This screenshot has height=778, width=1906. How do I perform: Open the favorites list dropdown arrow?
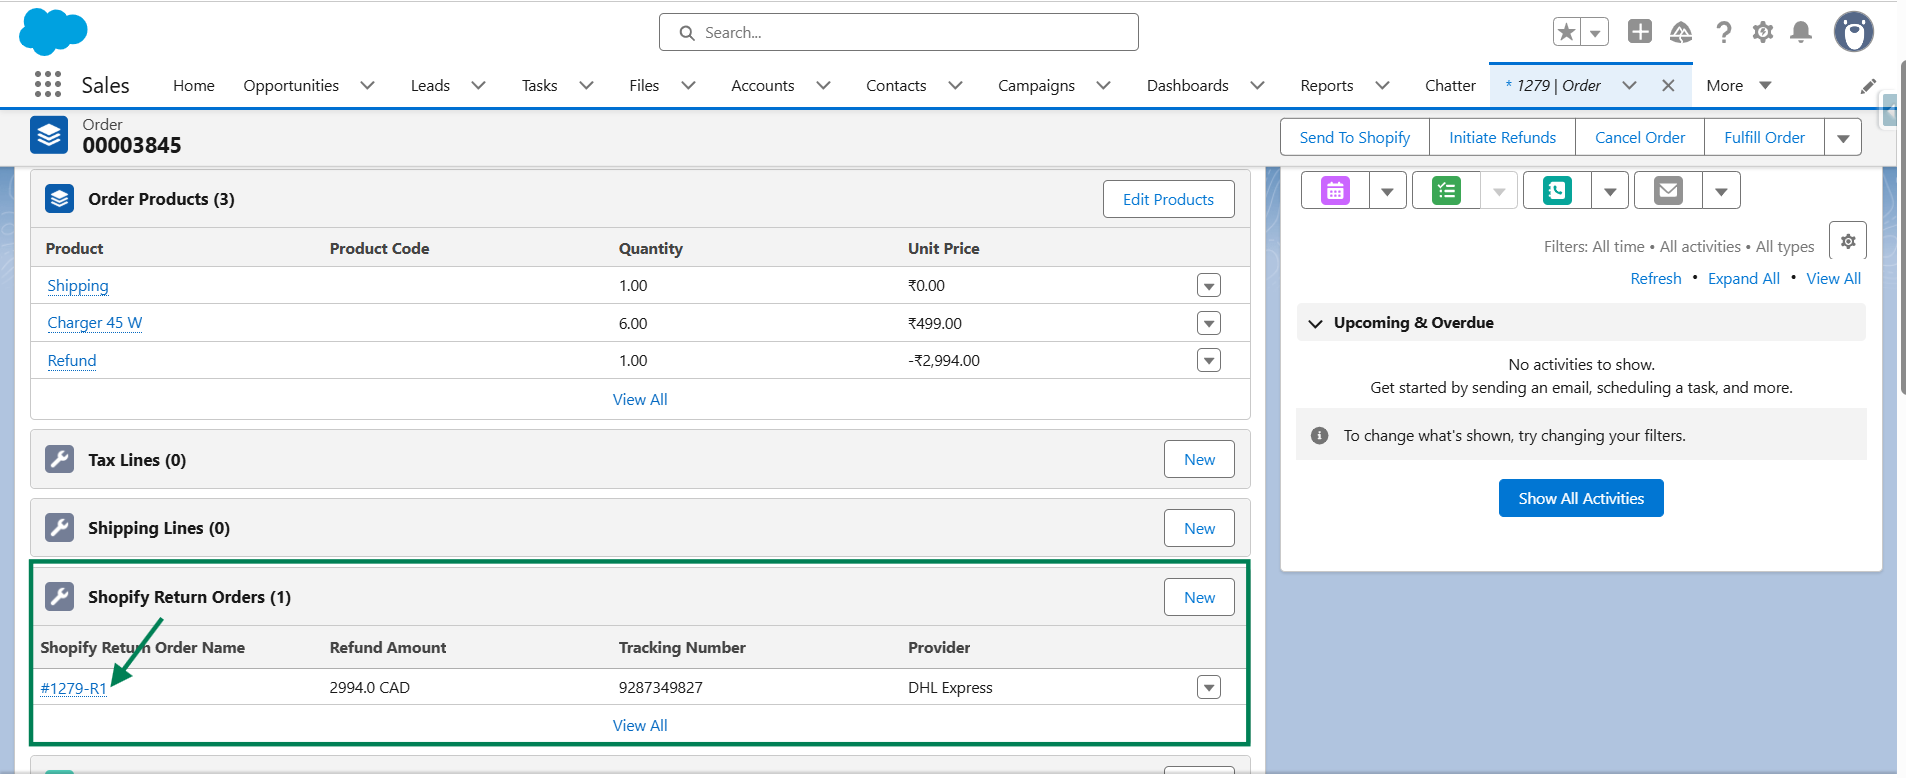tap(1595, 32)
